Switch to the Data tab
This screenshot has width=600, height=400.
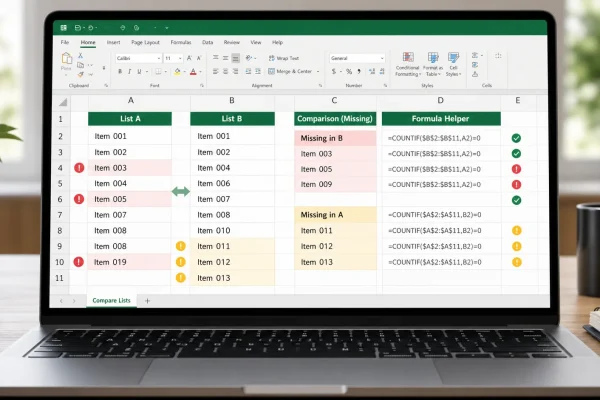pyautogui.click(x=207, y=42)
